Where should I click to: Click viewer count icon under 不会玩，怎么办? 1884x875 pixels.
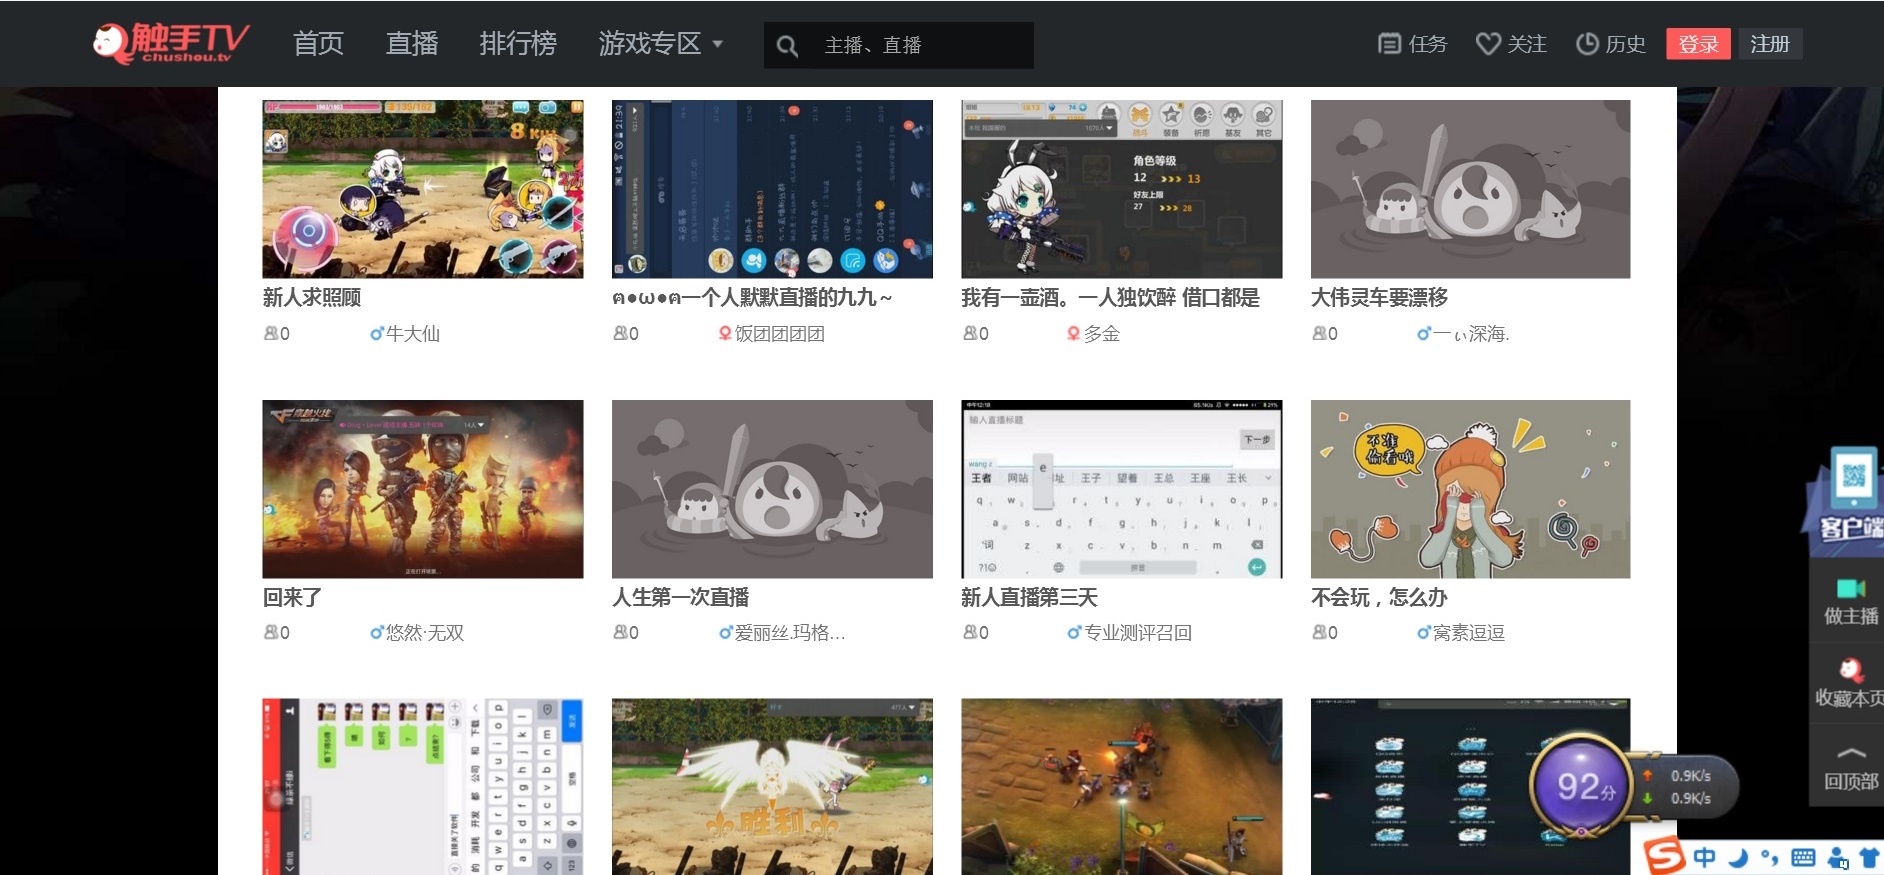[1320, 632]
